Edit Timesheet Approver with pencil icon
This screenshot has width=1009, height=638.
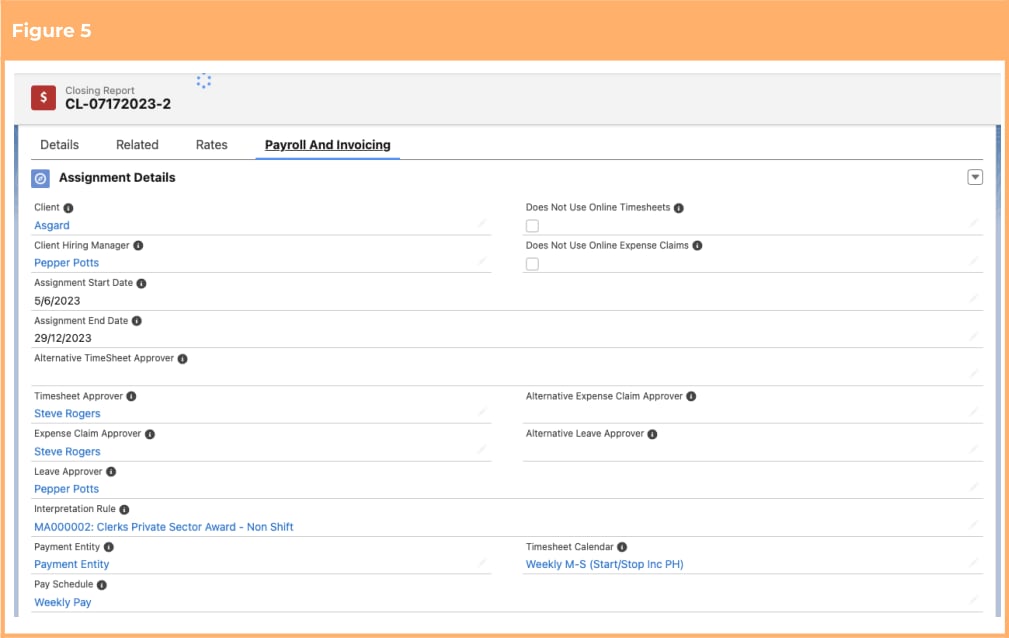[482, 411]
